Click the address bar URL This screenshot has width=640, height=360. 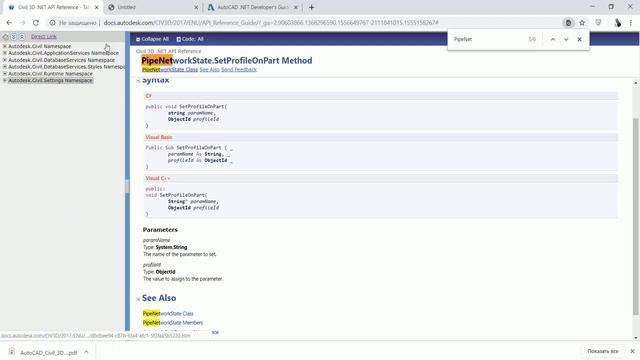[x=271, y=23]
